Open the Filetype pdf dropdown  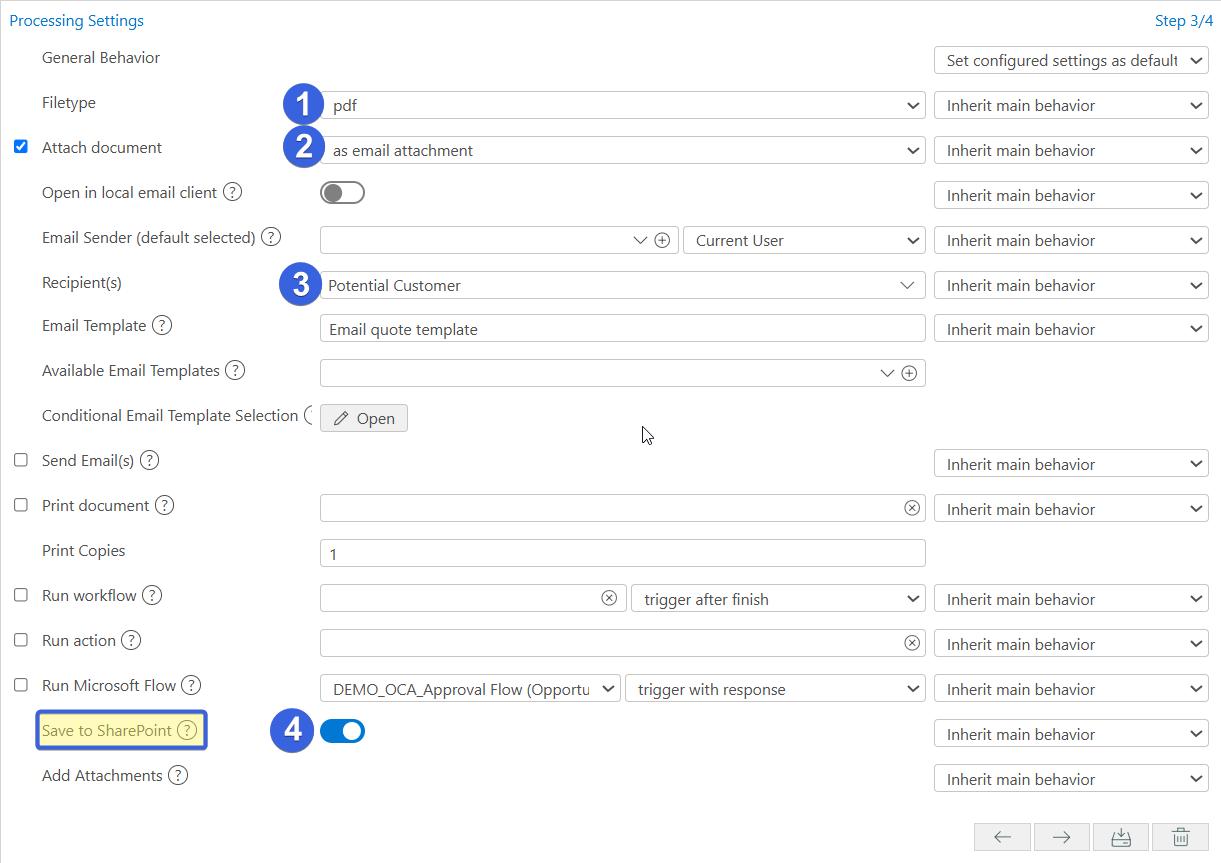coord(627,105)
